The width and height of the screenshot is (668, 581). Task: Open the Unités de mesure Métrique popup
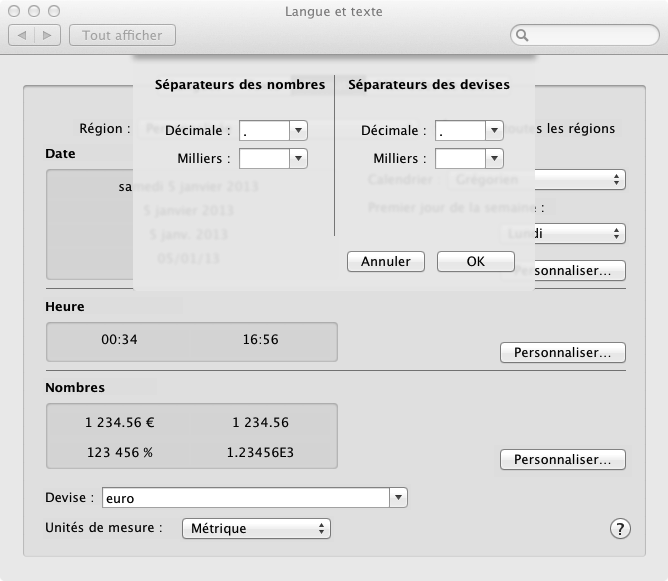256,528
